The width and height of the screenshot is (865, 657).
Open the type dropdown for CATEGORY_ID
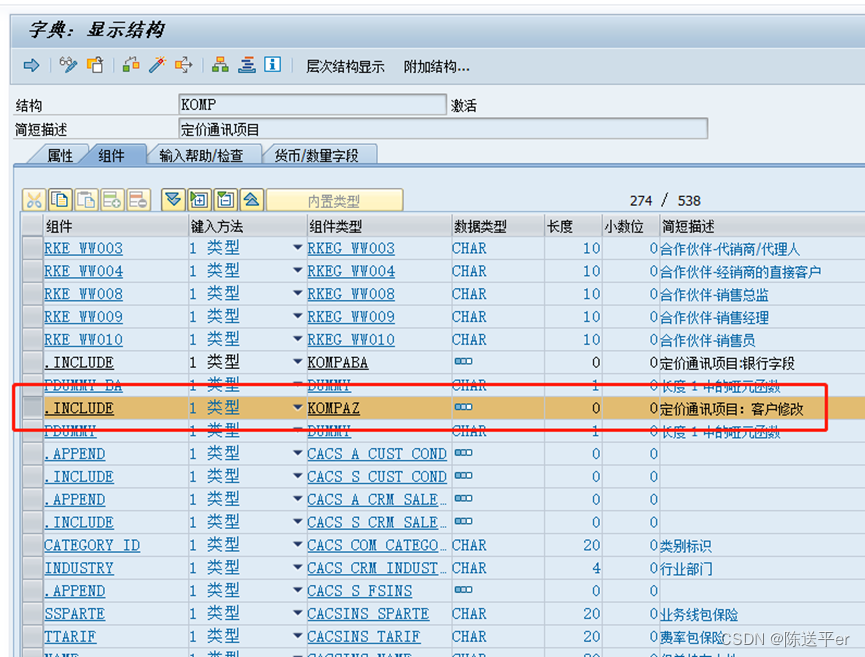[297, 544]
